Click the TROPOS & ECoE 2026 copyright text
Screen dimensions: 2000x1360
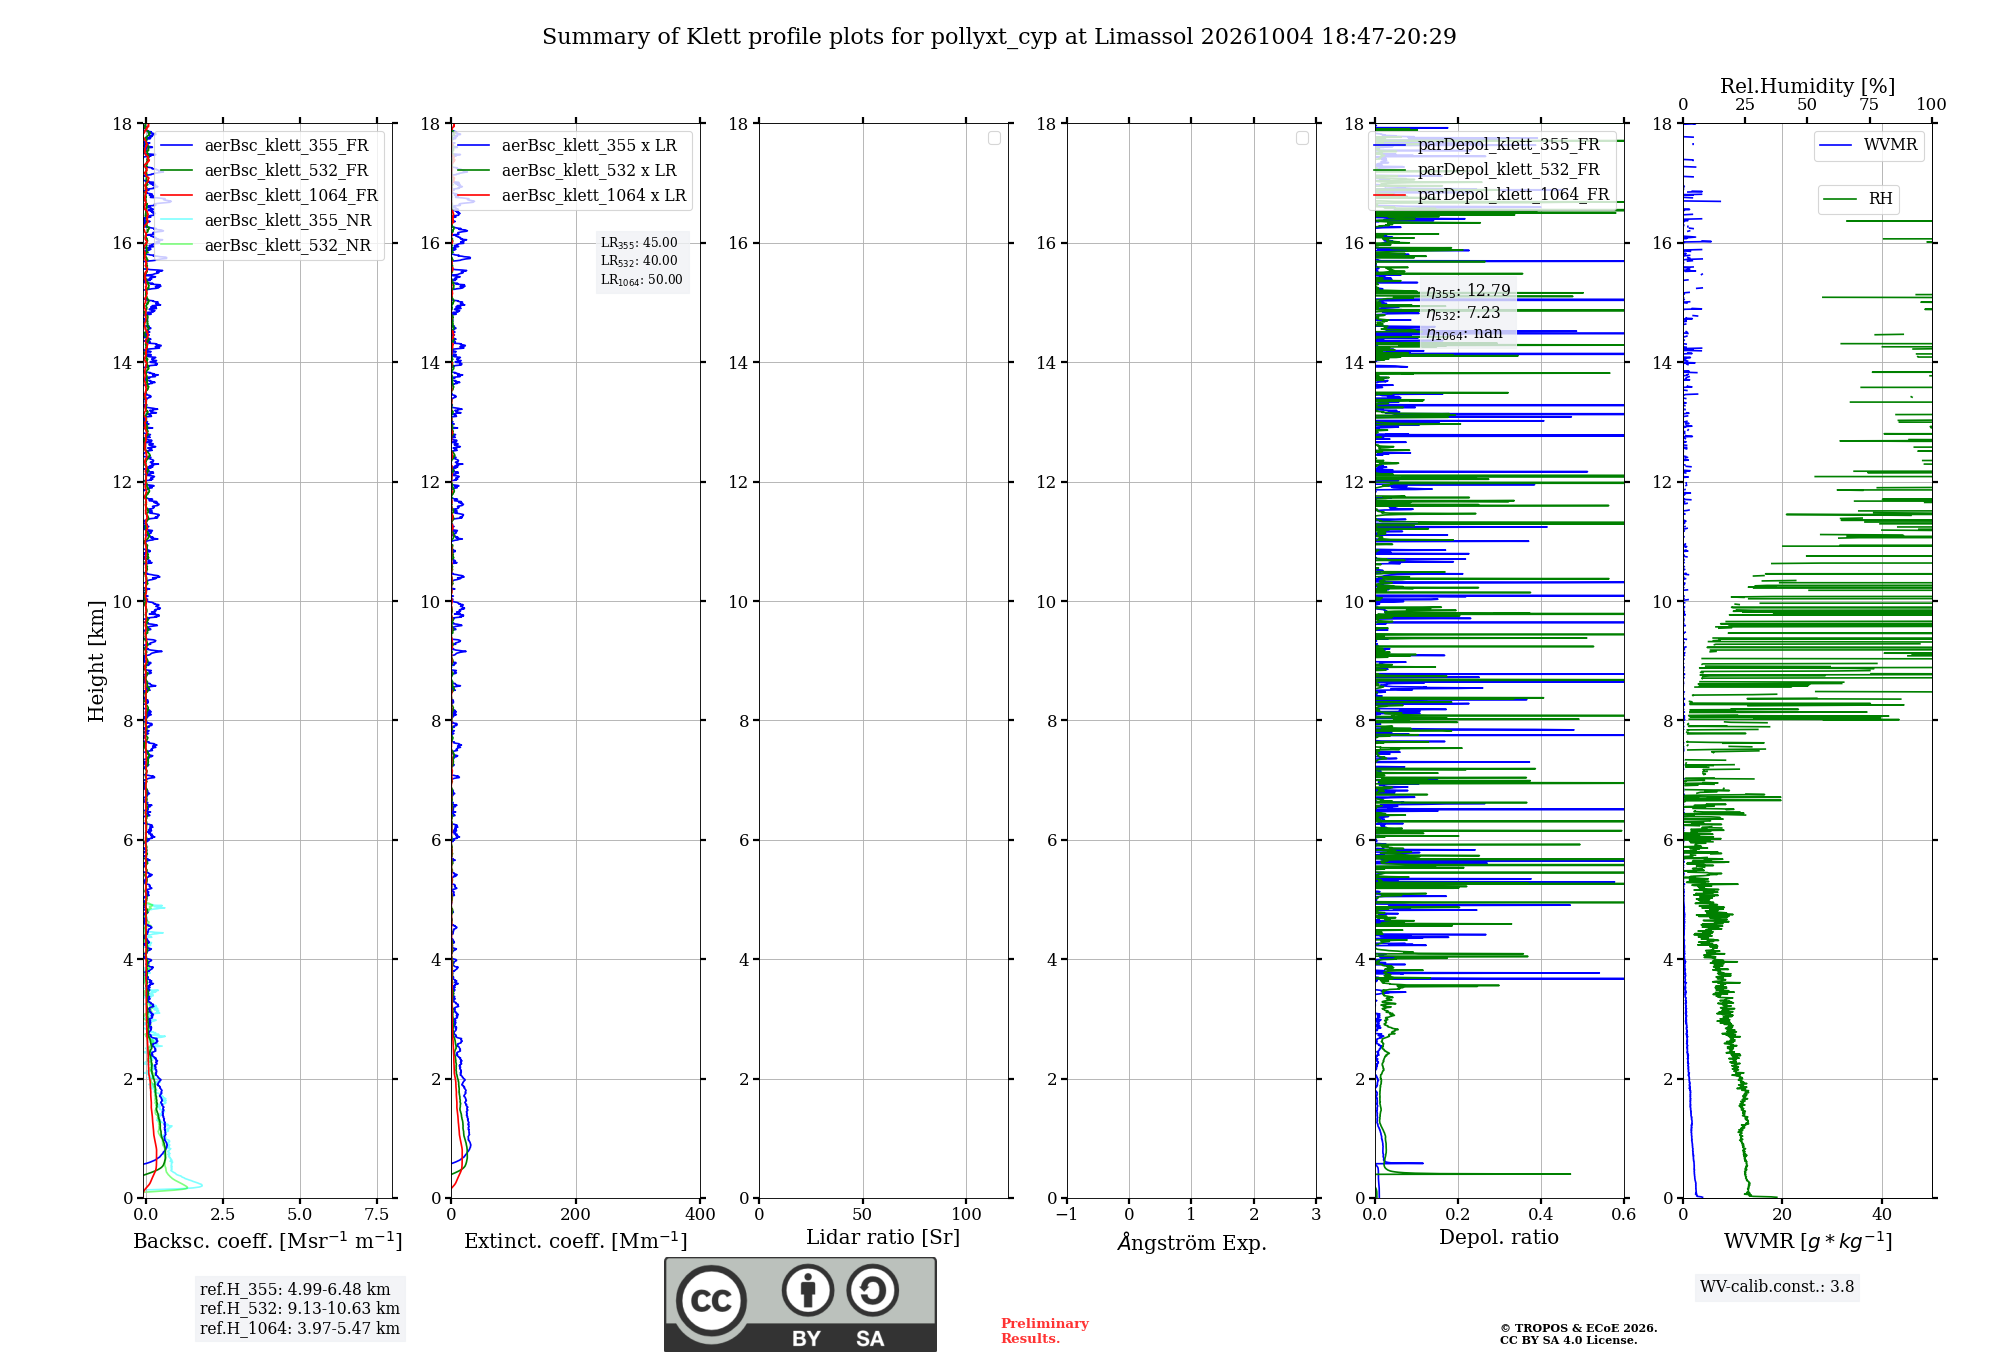1579,1328
